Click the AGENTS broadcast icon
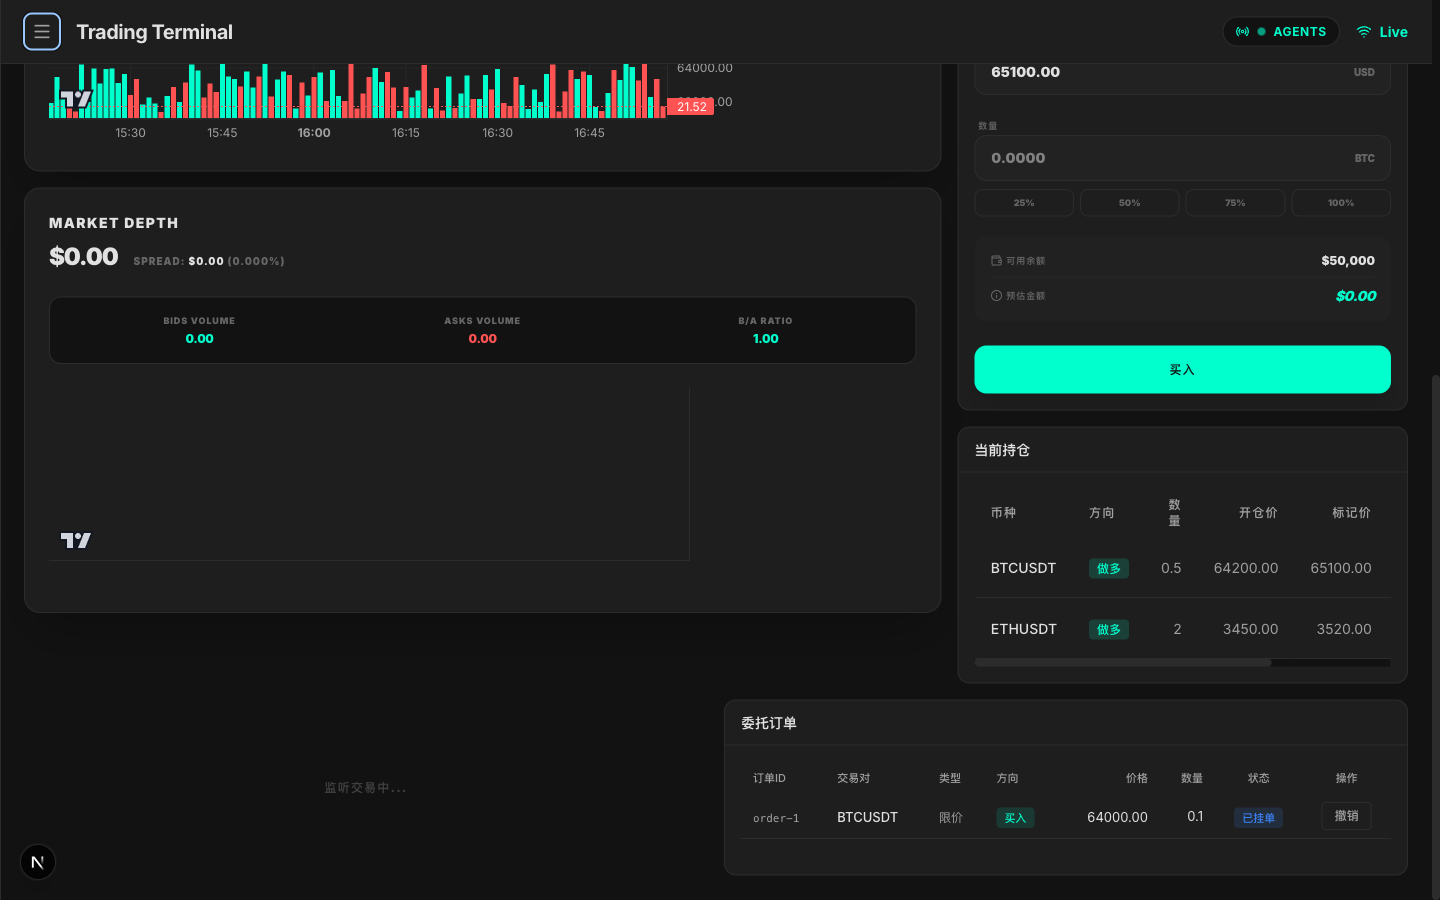Image resolution: width=1440 pixels, height=900 pixels. (x=1242, y=32)
